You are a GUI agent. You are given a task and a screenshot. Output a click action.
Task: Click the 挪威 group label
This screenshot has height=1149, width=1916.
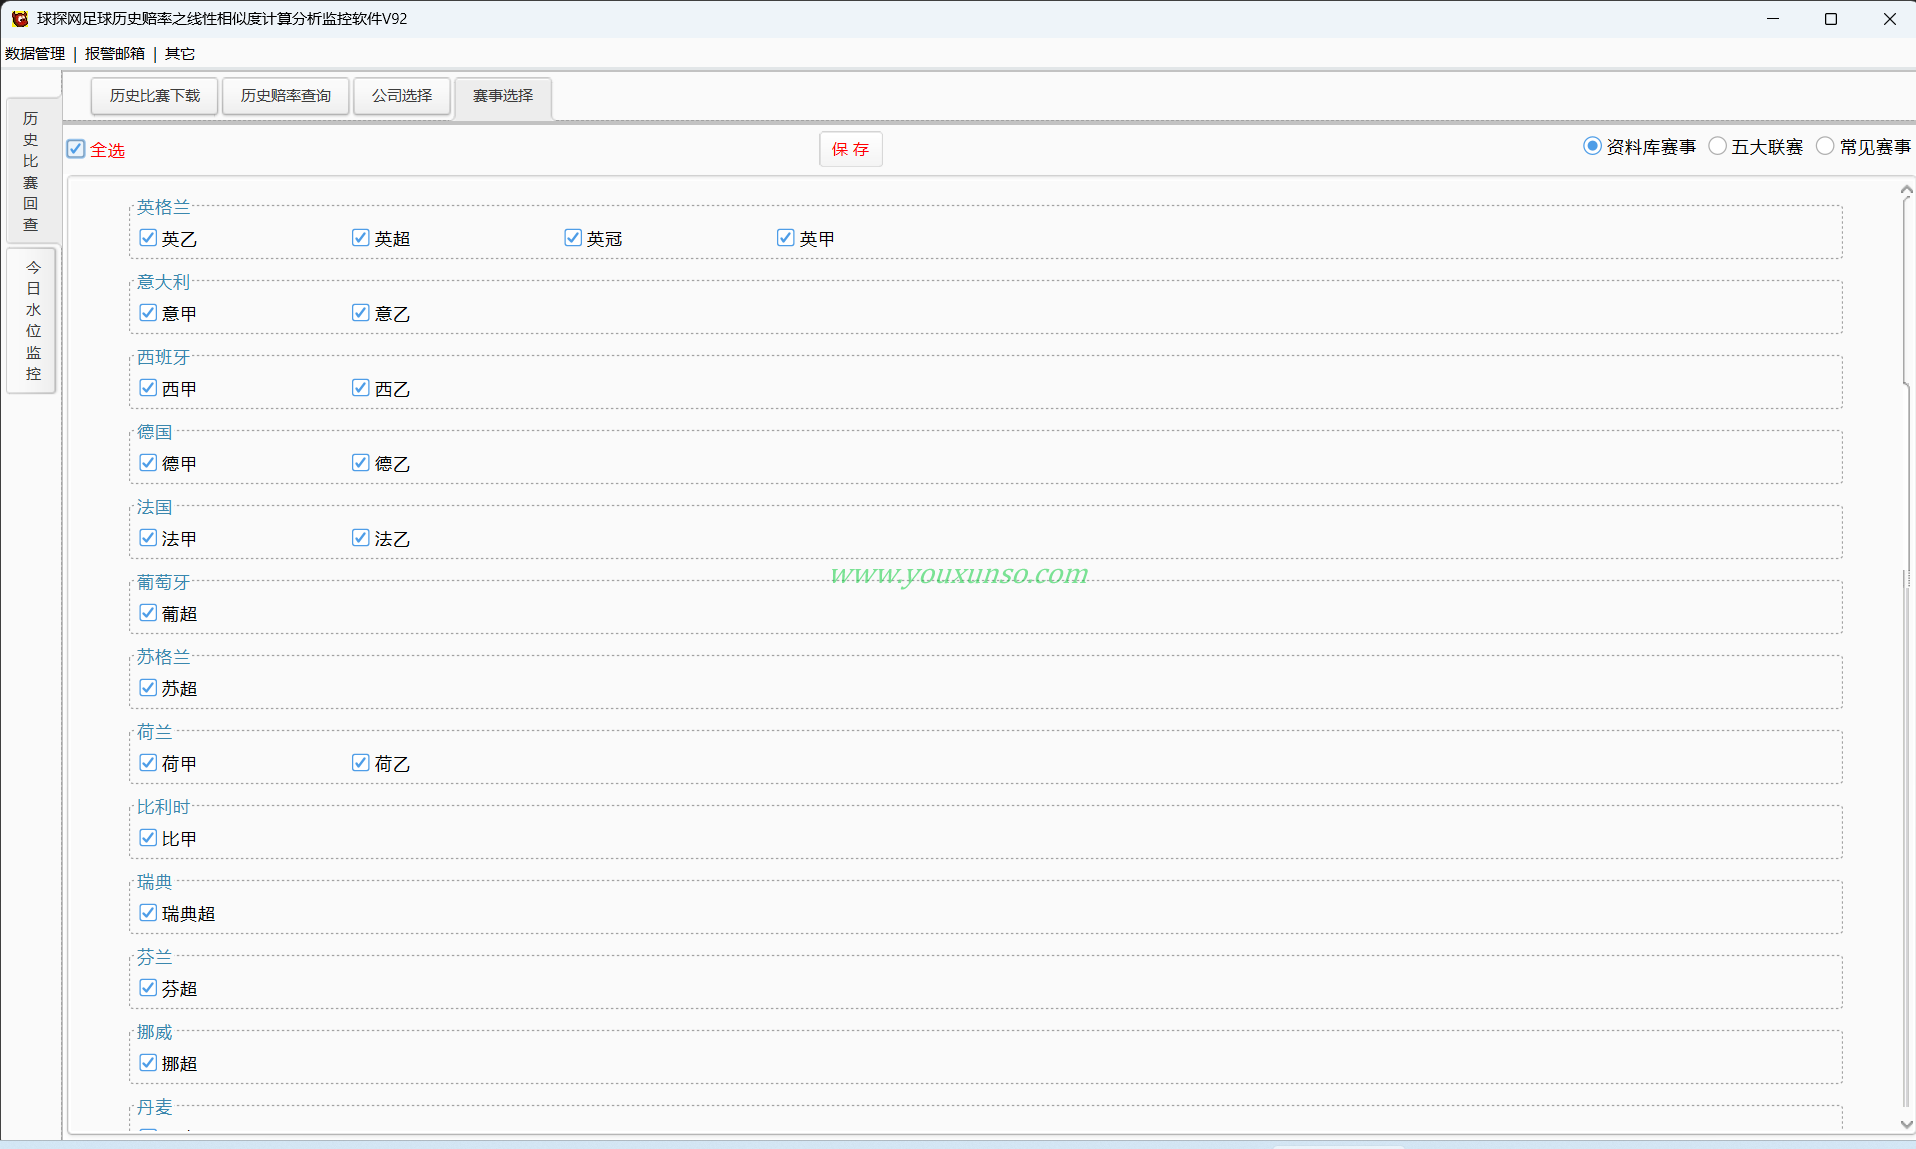pyautogui.click(x=155, y=1032)
